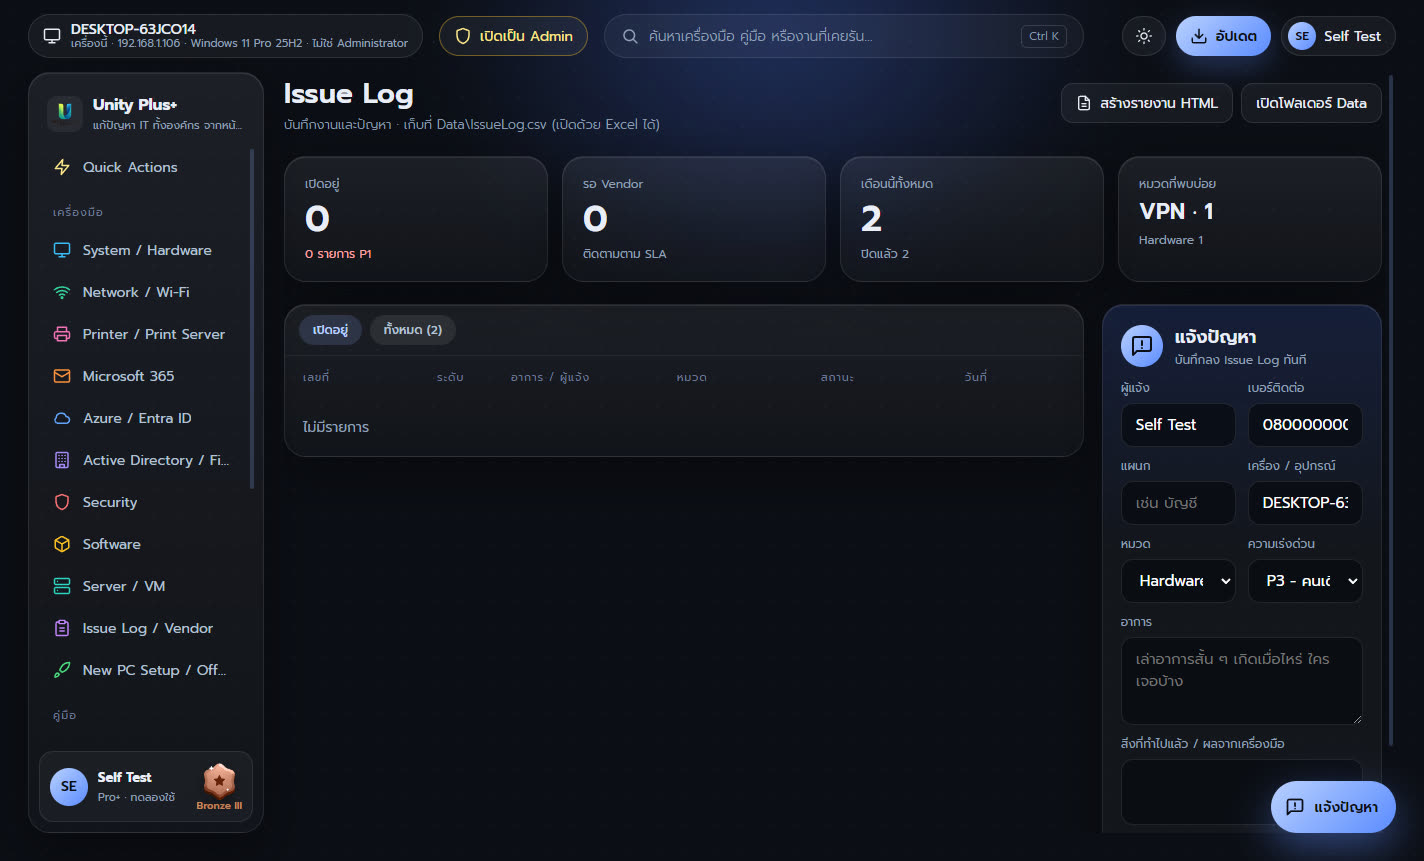Select the Server / VM icon
Viewport: 1424px width, 861px height.
pos(62,586)
